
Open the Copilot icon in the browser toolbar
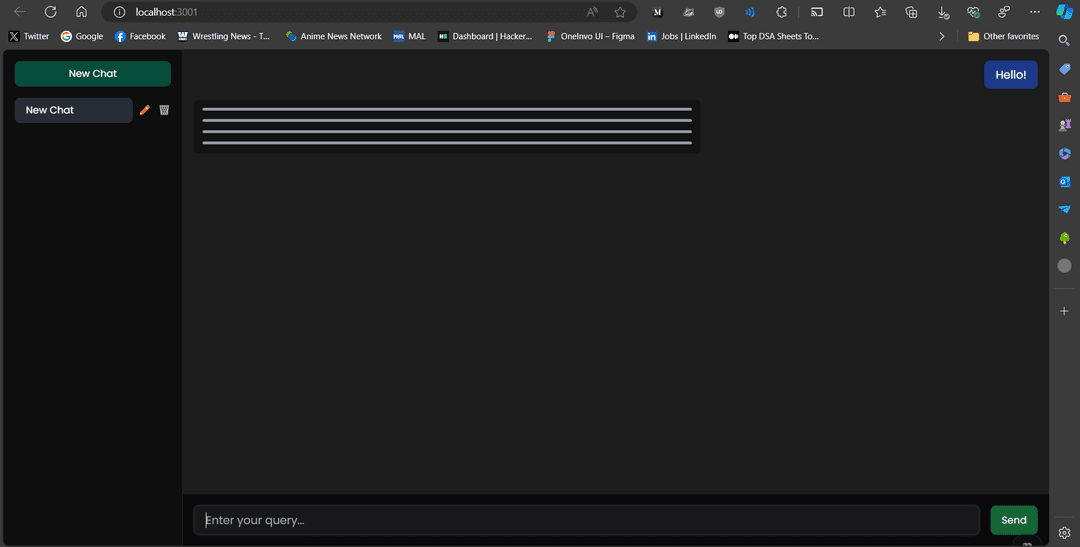coord(1064,12)
